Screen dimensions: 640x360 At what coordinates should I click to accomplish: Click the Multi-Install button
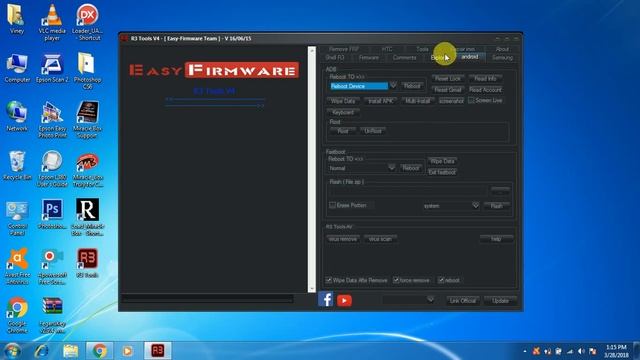[418, 101]
